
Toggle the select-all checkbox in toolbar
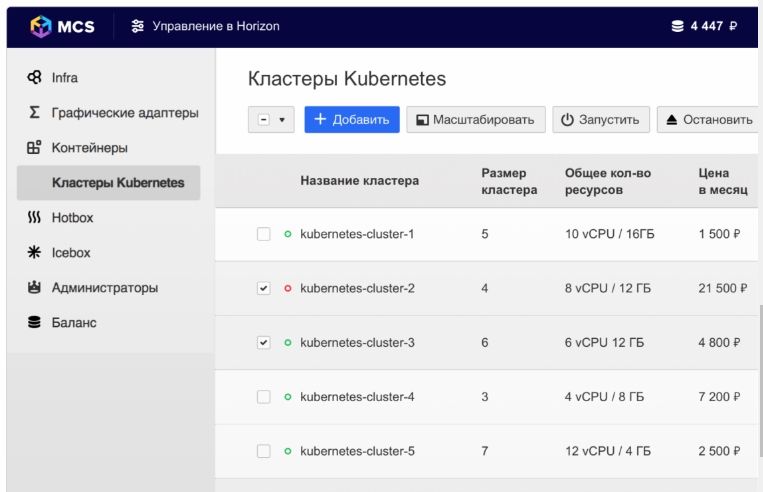263,120
